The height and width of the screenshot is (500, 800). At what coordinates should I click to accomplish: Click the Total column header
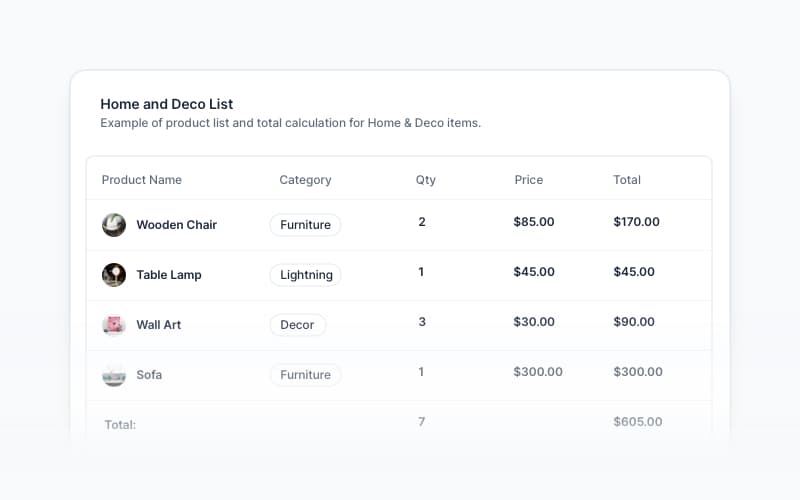click(627, 180)
